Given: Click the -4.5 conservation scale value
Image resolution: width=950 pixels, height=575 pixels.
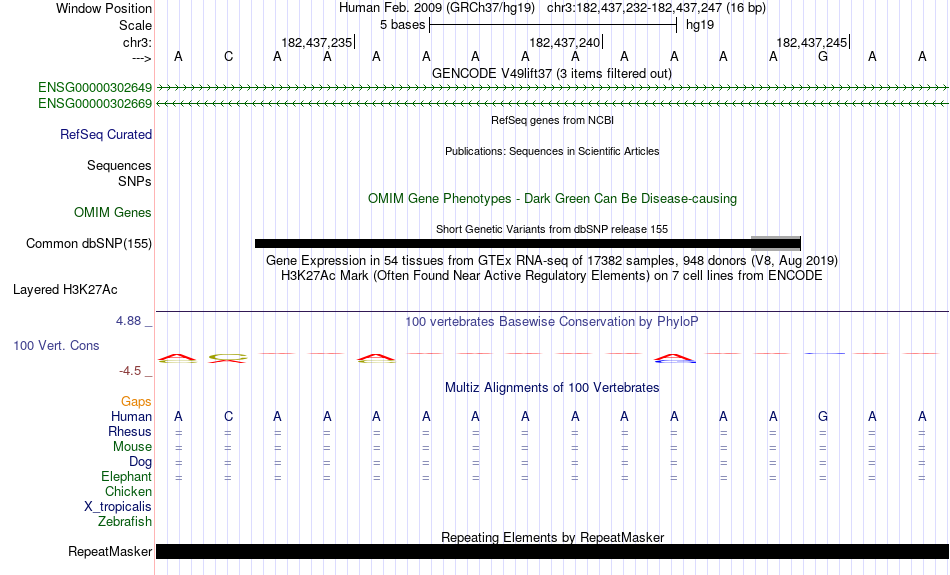Looking at the screenshot, I should click(130, 371).
